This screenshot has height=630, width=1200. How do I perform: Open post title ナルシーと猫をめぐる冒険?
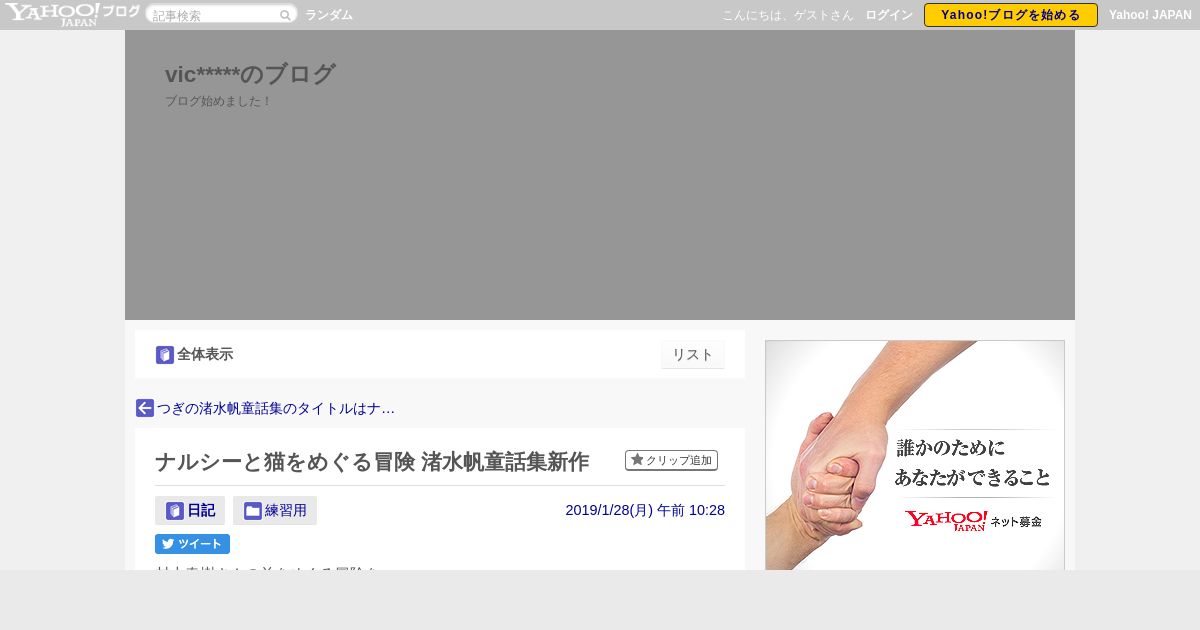372,462
